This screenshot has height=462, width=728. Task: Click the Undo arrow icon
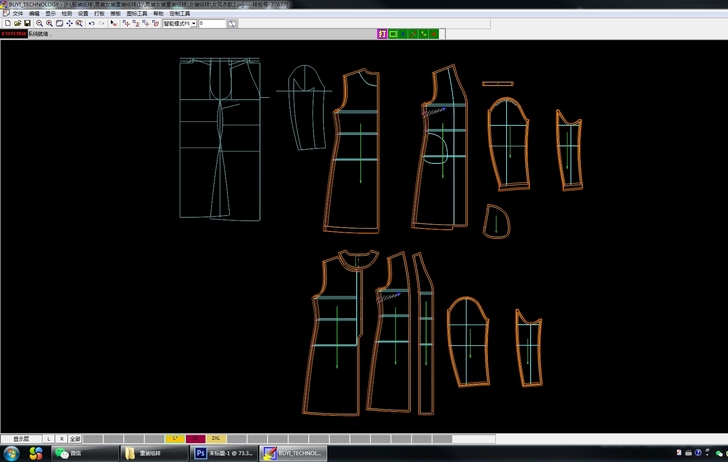pyautogui.click(x=91, y=23)
